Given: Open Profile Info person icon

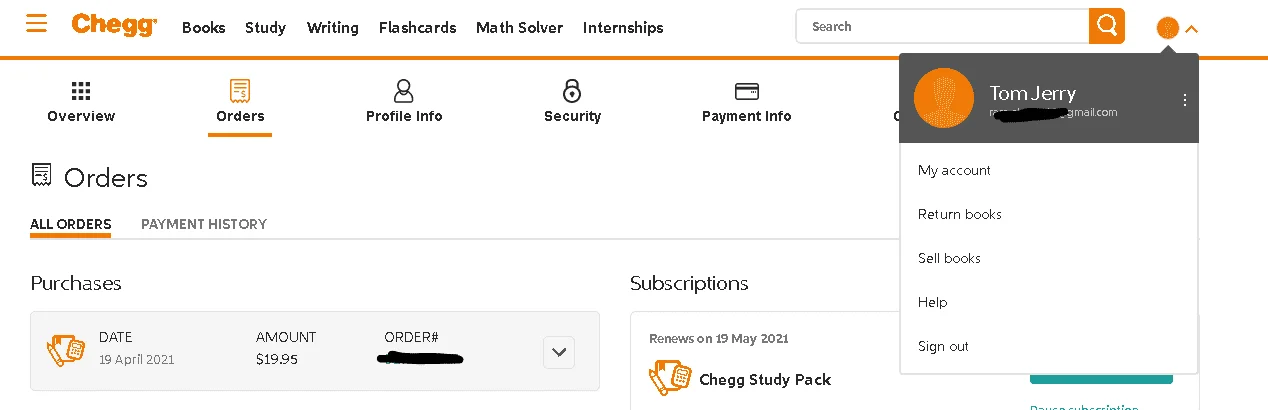Looking at the screenshot, I should click(x=404, y=91).
